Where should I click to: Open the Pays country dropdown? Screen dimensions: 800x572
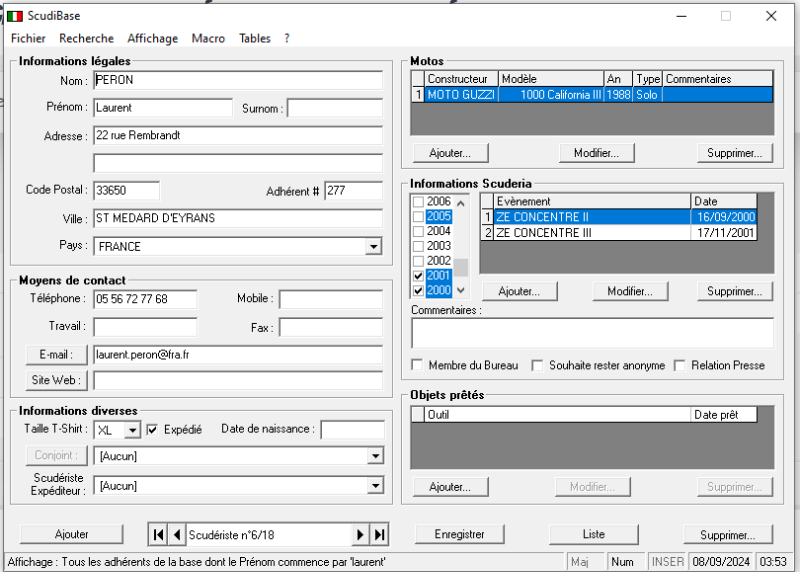point(373,247)
